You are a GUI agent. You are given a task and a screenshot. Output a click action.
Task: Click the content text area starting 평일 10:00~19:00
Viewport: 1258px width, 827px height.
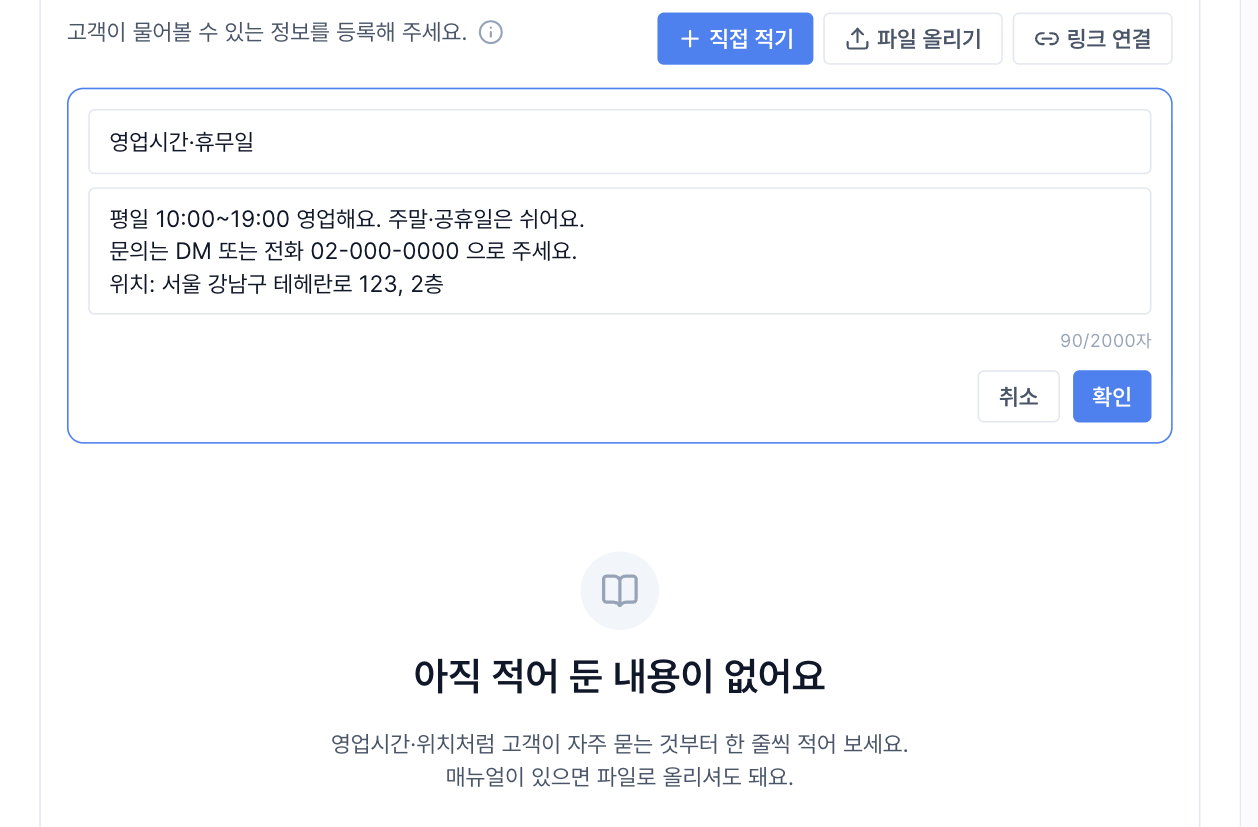[620, 251]
